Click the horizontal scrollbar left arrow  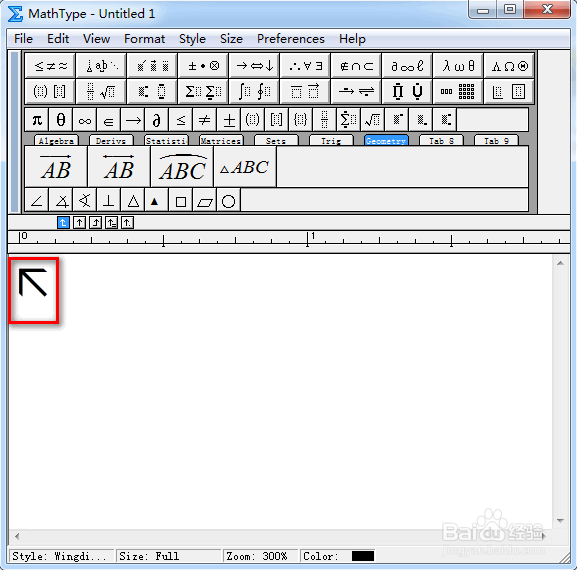point(17,536)
